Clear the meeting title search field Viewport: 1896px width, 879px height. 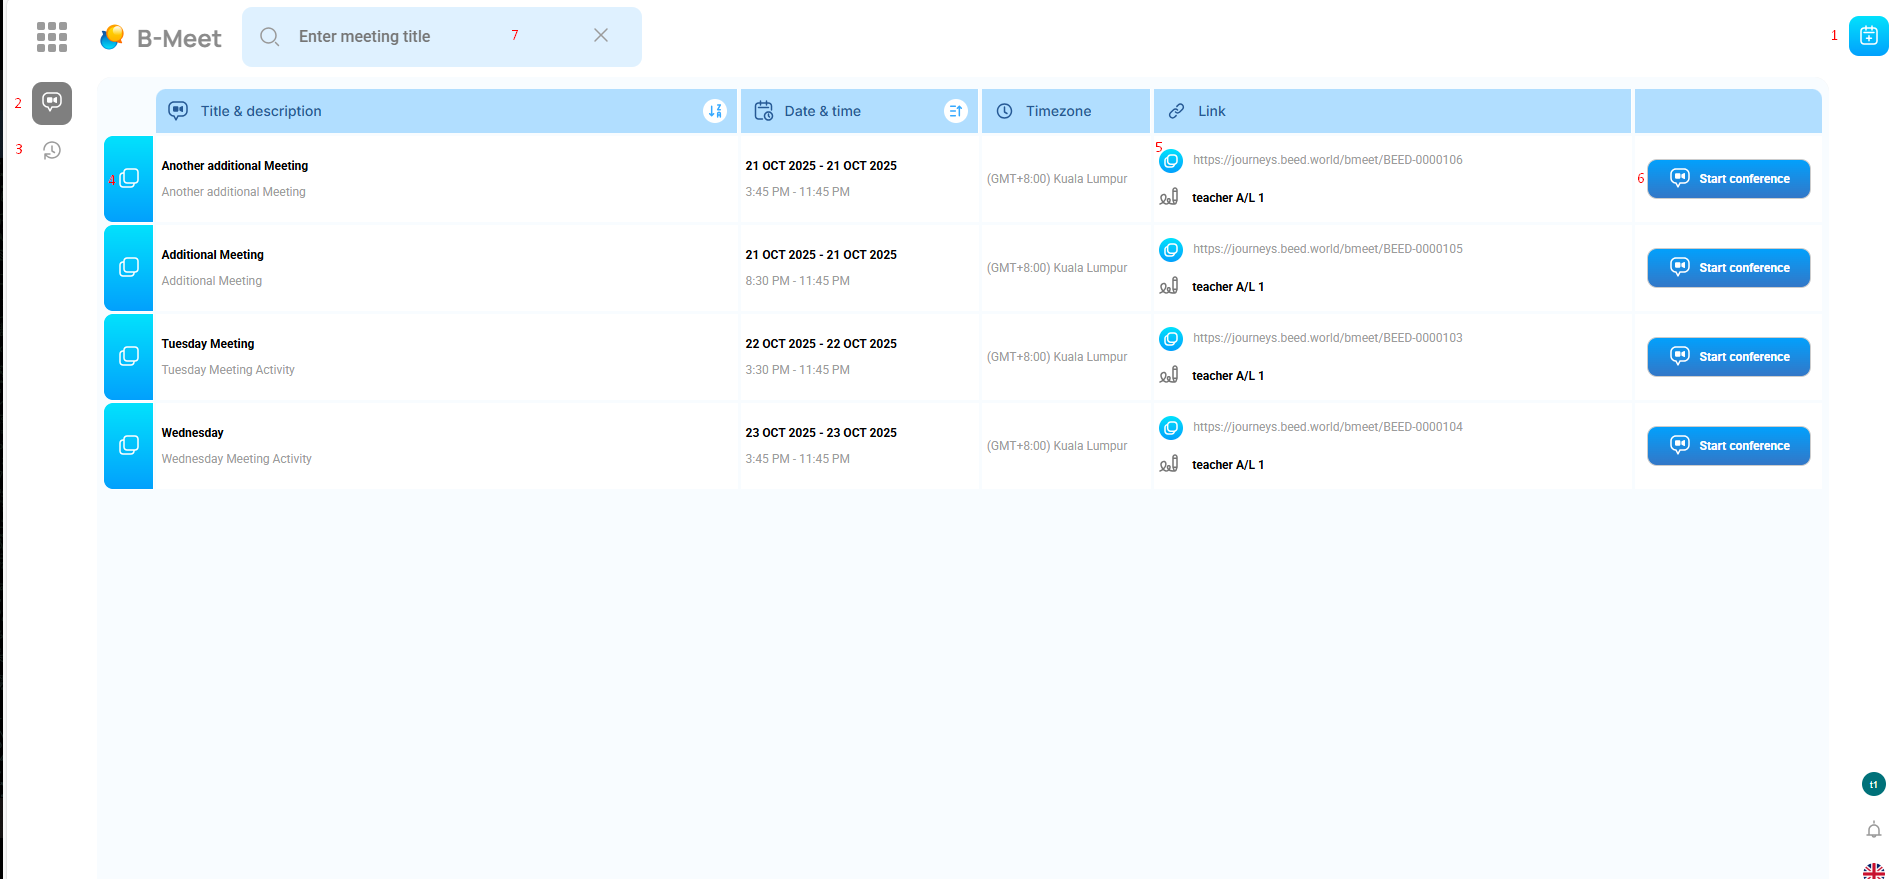click(601, 36)
